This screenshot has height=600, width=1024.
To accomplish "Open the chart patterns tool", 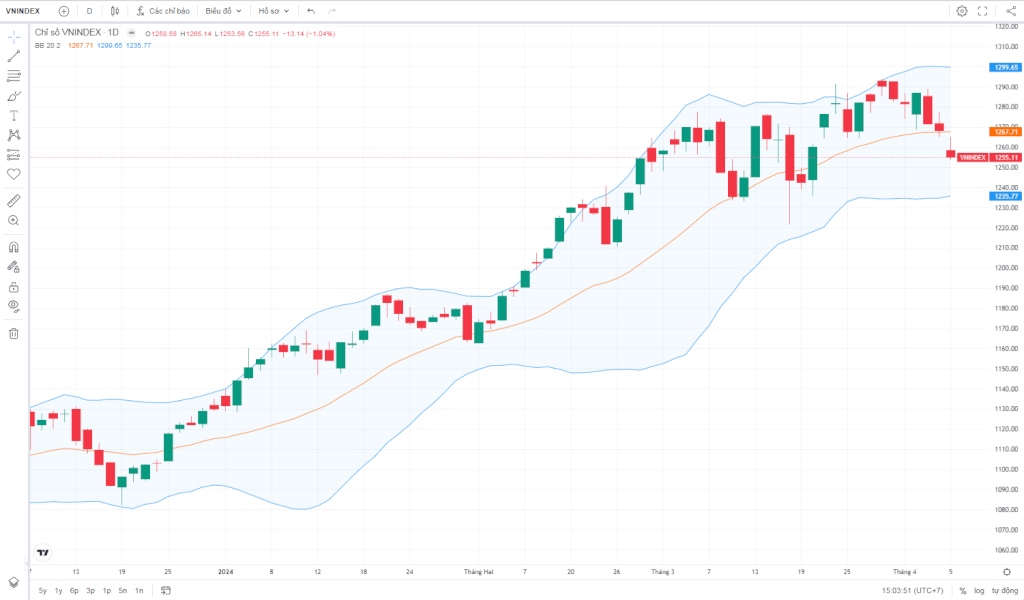I will coord(14,135).
